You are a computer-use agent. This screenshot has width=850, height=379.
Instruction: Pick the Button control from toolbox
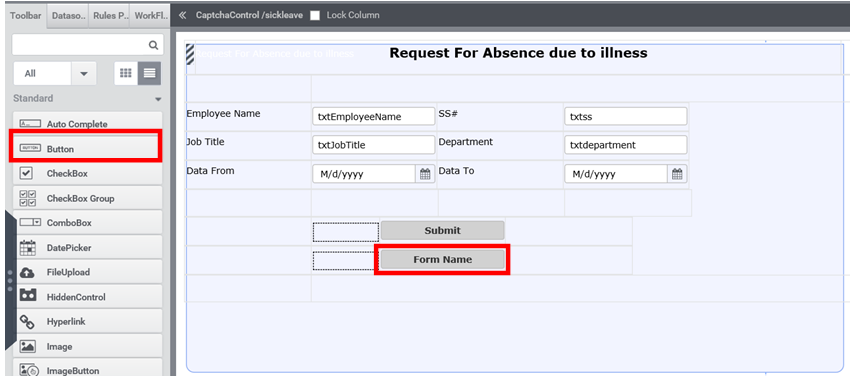[x=87, y=149]
